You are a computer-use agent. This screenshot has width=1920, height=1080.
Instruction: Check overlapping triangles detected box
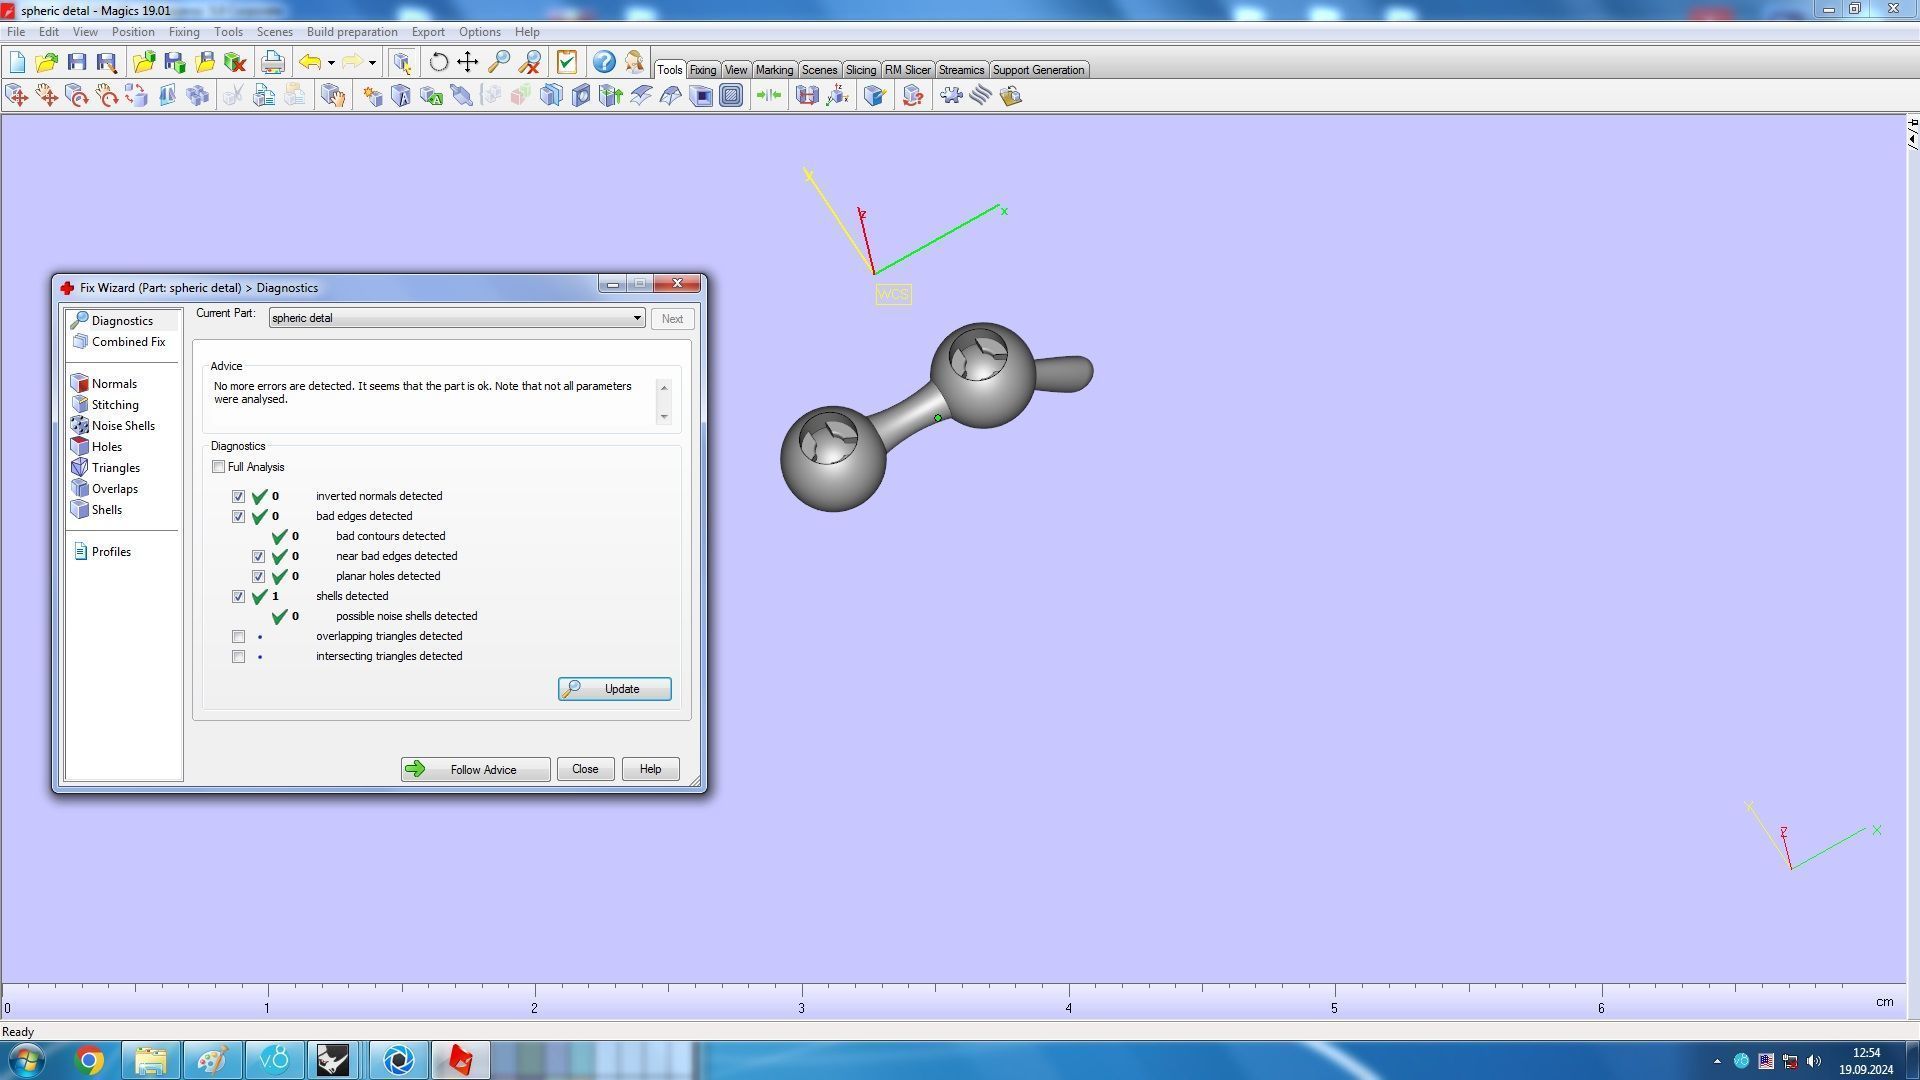pos(238,637)
